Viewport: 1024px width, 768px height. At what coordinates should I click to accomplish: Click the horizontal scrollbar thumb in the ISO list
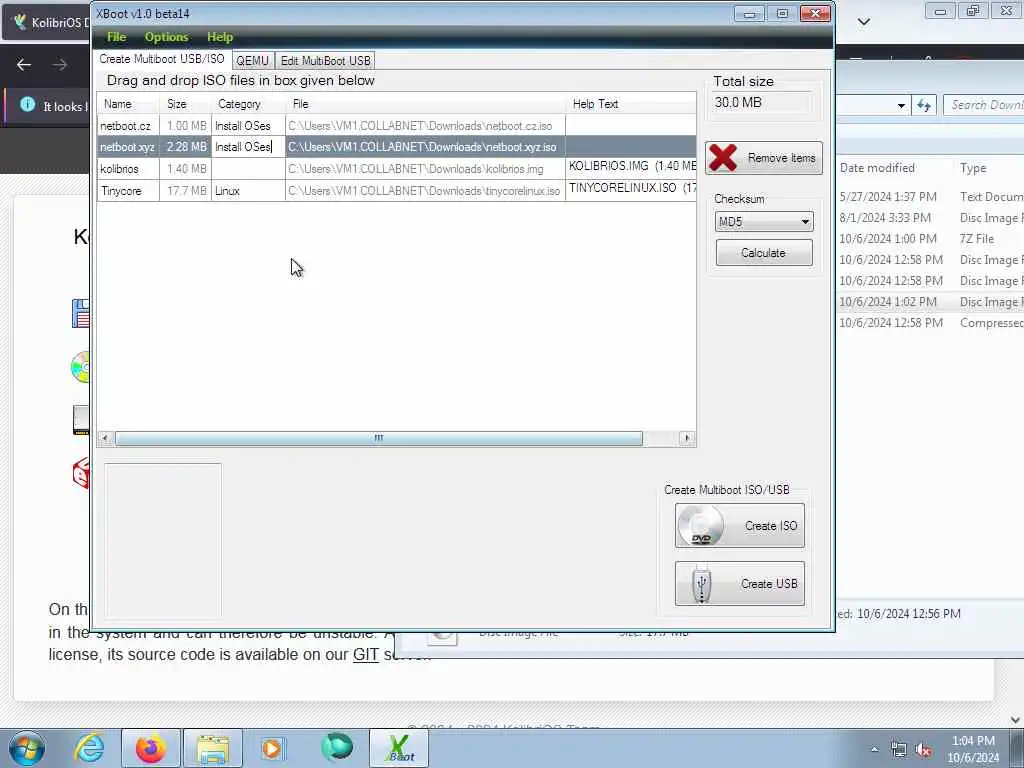(379, 438)
